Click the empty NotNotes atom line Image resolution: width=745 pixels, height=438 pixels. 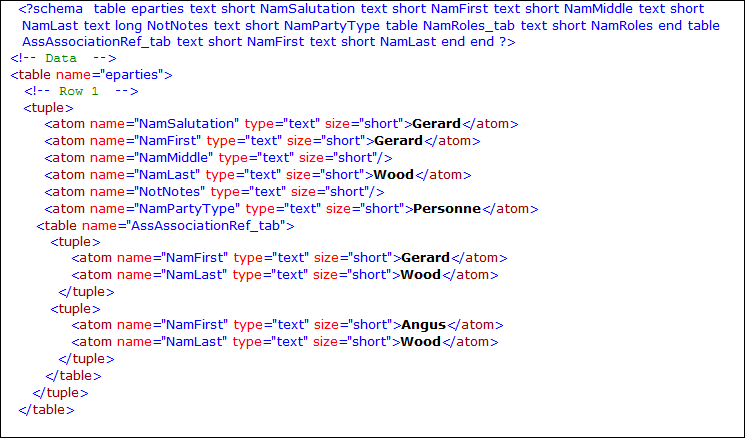point(214,192)
